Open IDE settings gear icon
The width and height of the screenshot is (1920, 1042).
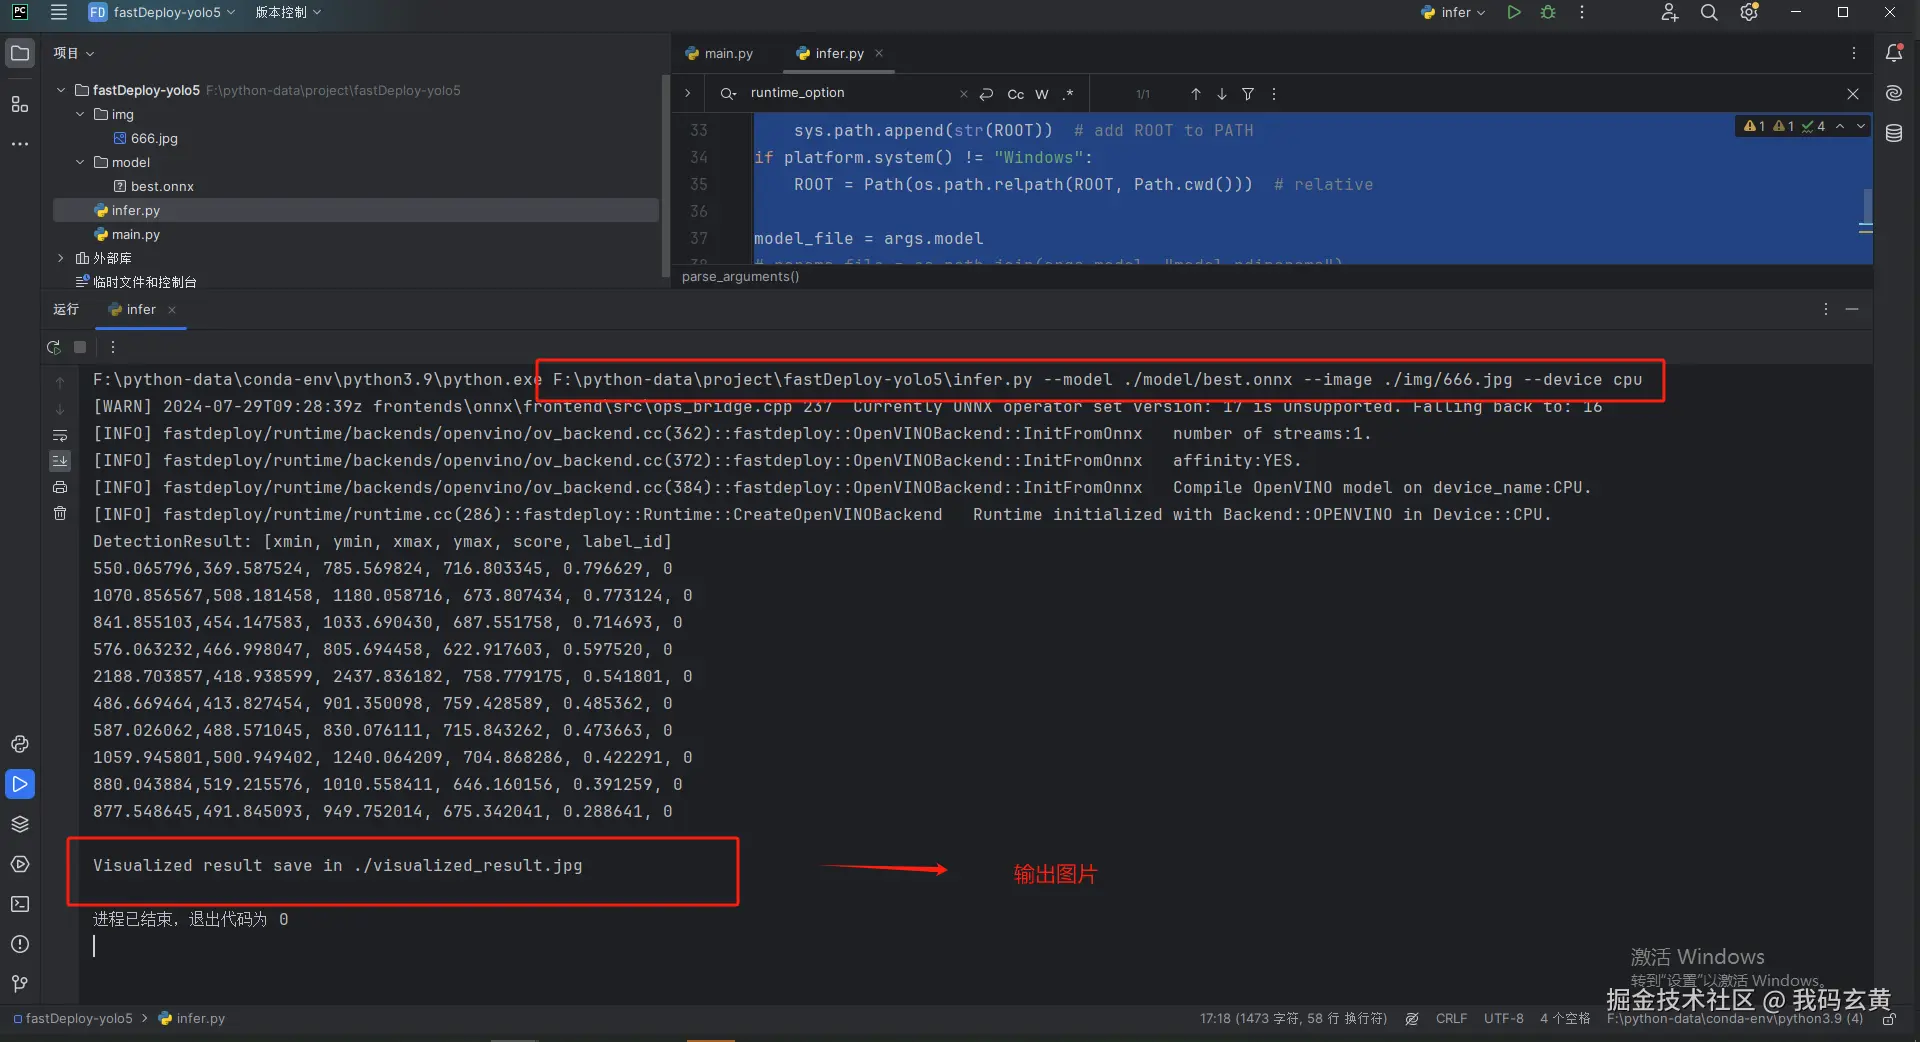pos(1749,12)
